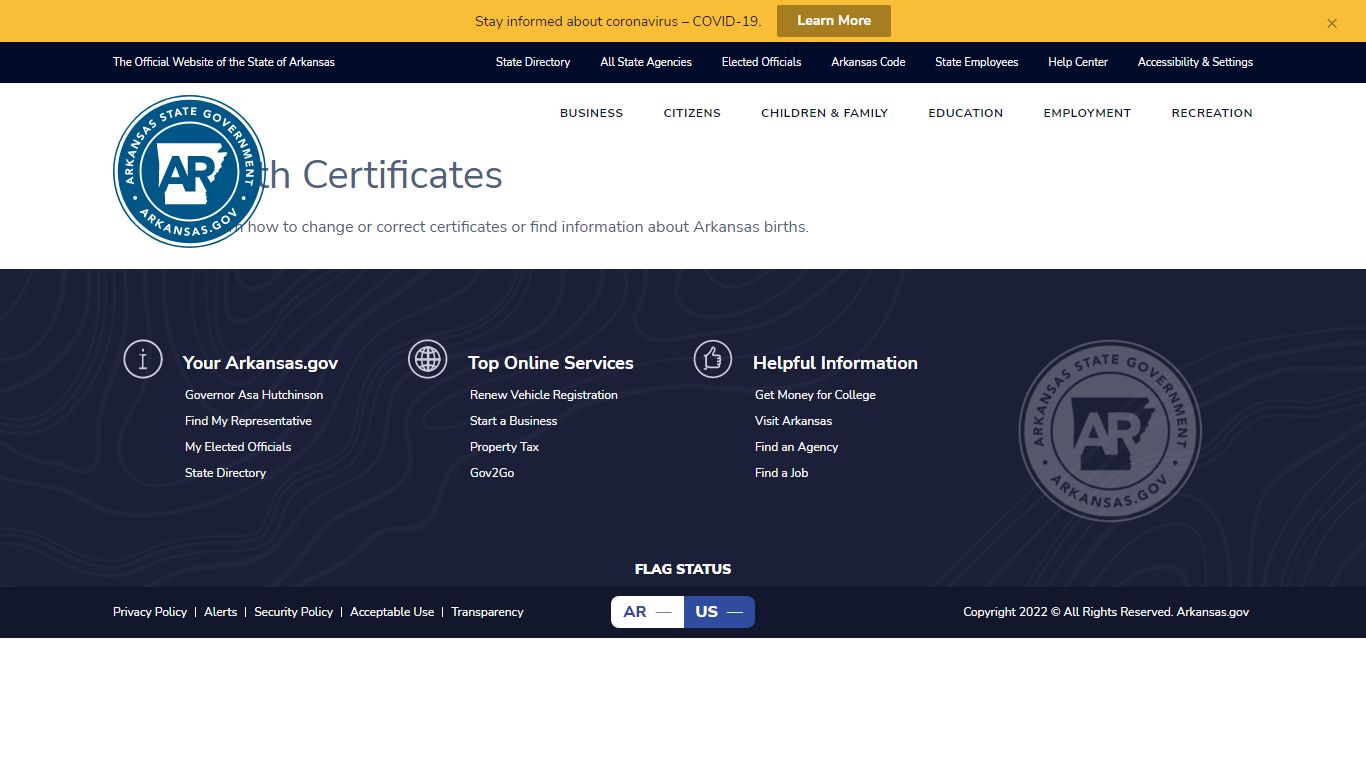
Task: Click the Learn More button
Action: [x=834, y=21]
